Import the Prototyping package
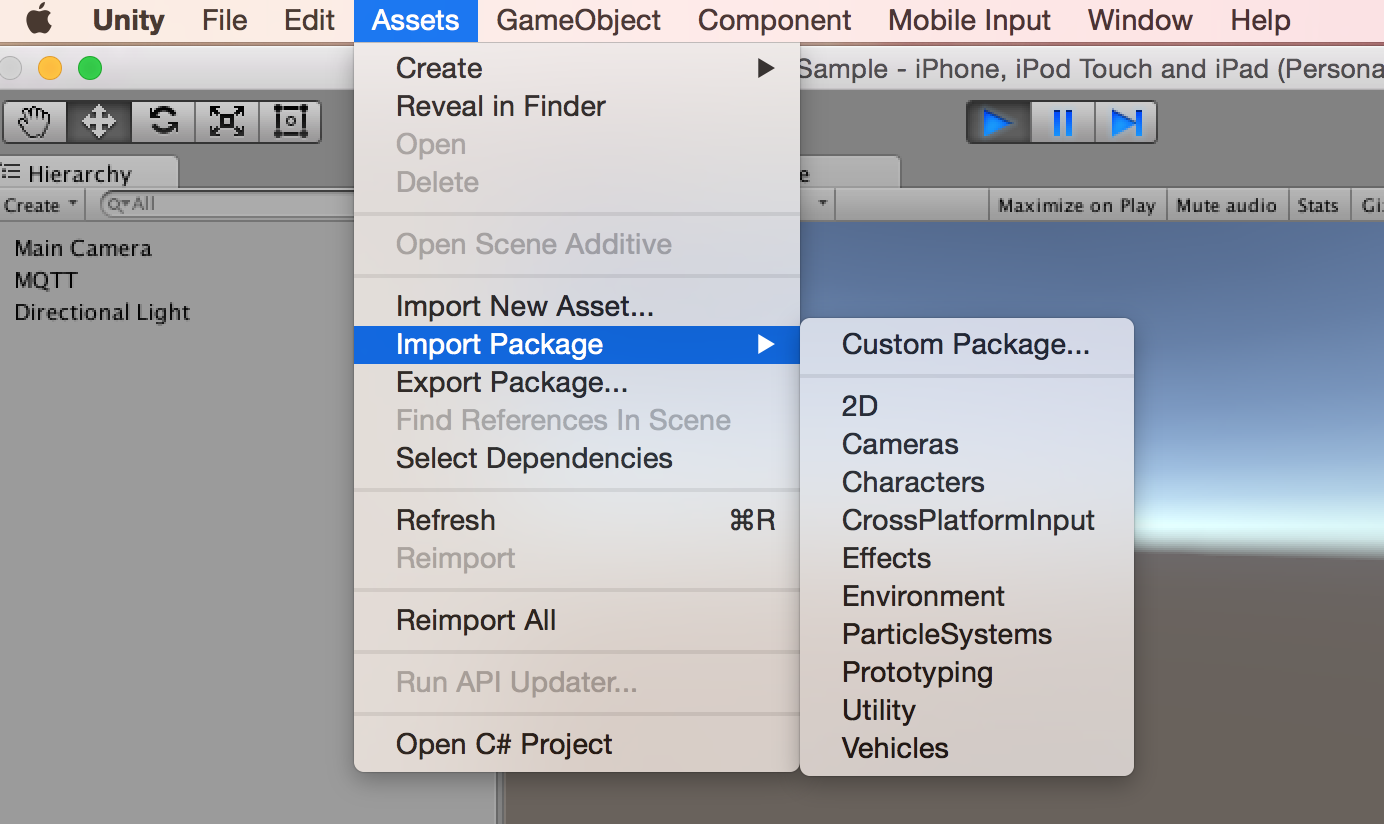The image size is (1384, 824). tap(967, 672)
